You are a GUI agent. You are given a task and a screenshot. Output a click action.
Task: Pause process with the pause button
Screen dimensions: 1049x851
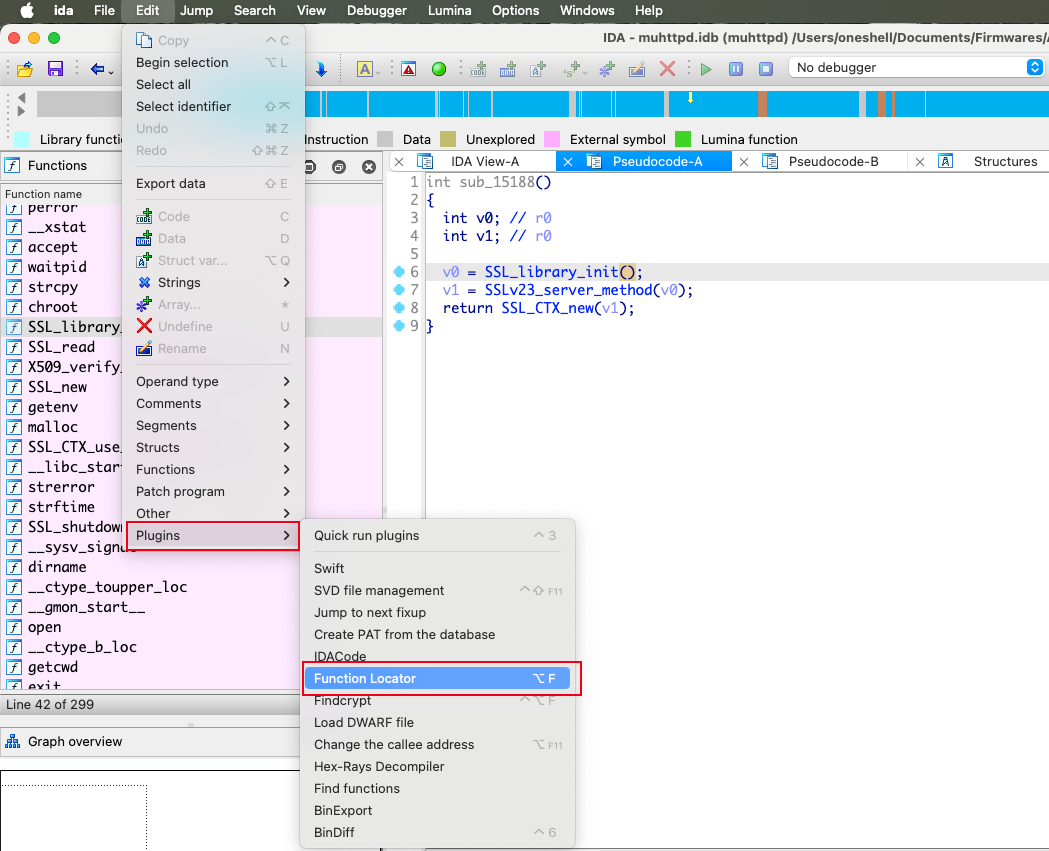tap(735, 68)
